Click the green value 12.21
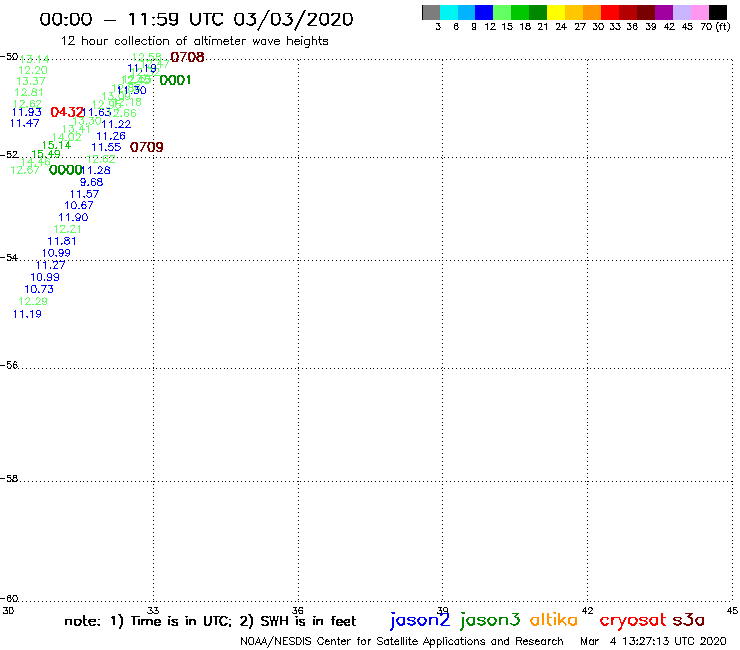Screen dimensions: 740x650 pos(67,229)
